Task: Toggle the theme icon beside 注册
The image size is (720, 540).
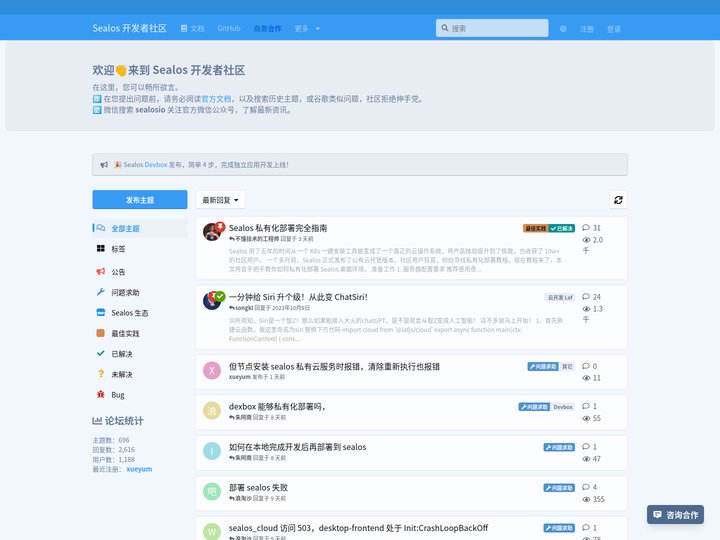Action: pyautogui.click(x=563, y=29)
